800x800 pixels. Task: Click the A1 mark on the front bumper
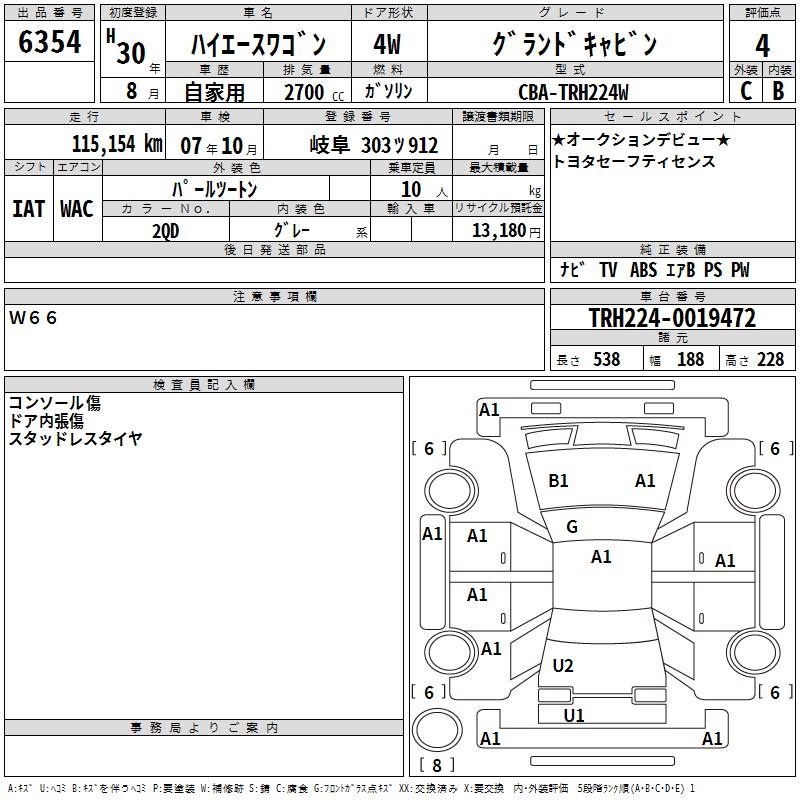[489, 410]
